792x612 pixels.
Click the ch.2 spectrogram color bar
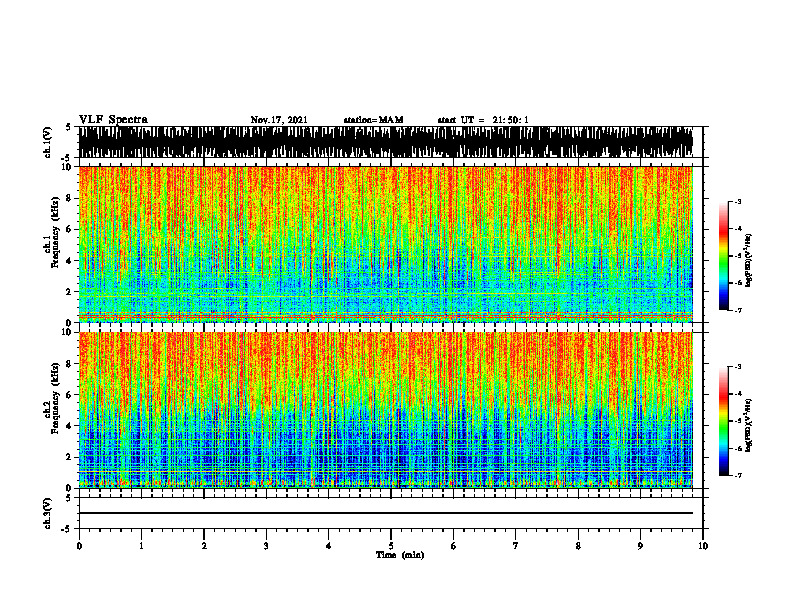tap(723, 421)
